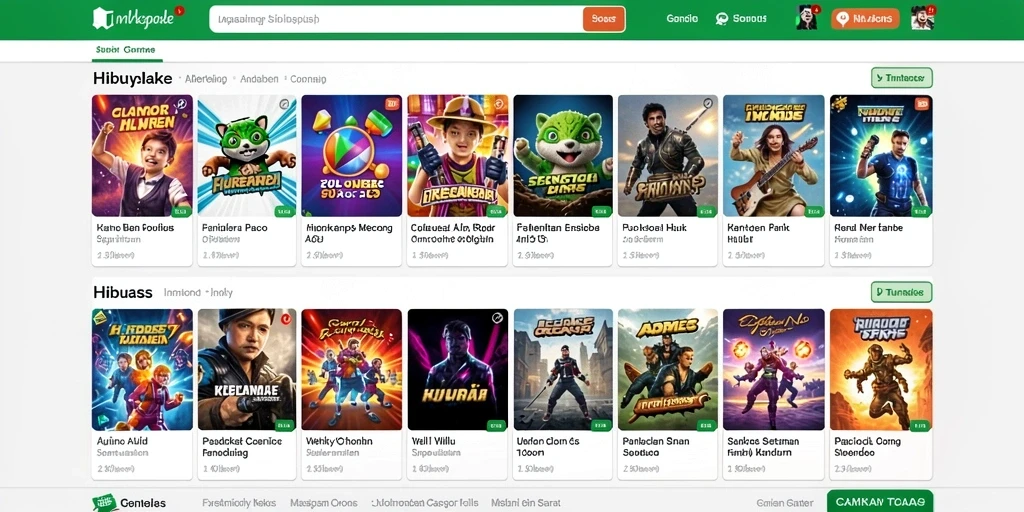This screenshot has height=512, width=1024.
Task: Click corner icon on cowboy-hat game thumbnail
Action: coord(498,103)
